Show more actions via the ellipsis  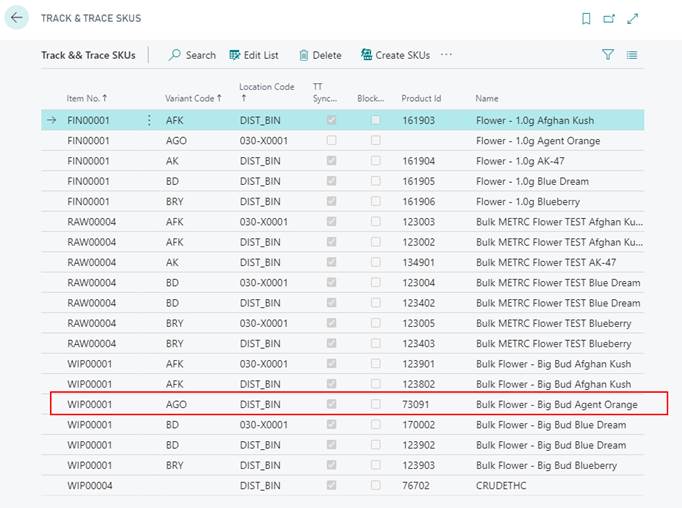446,55
